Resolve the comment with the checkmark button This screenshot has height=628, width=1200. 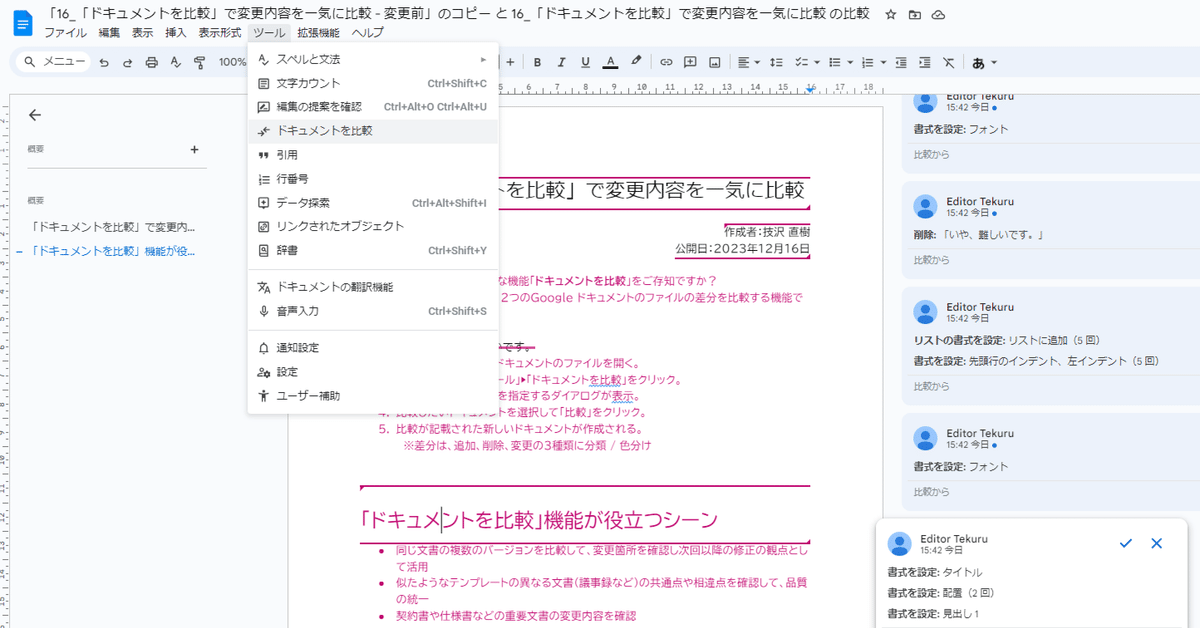1125,544
